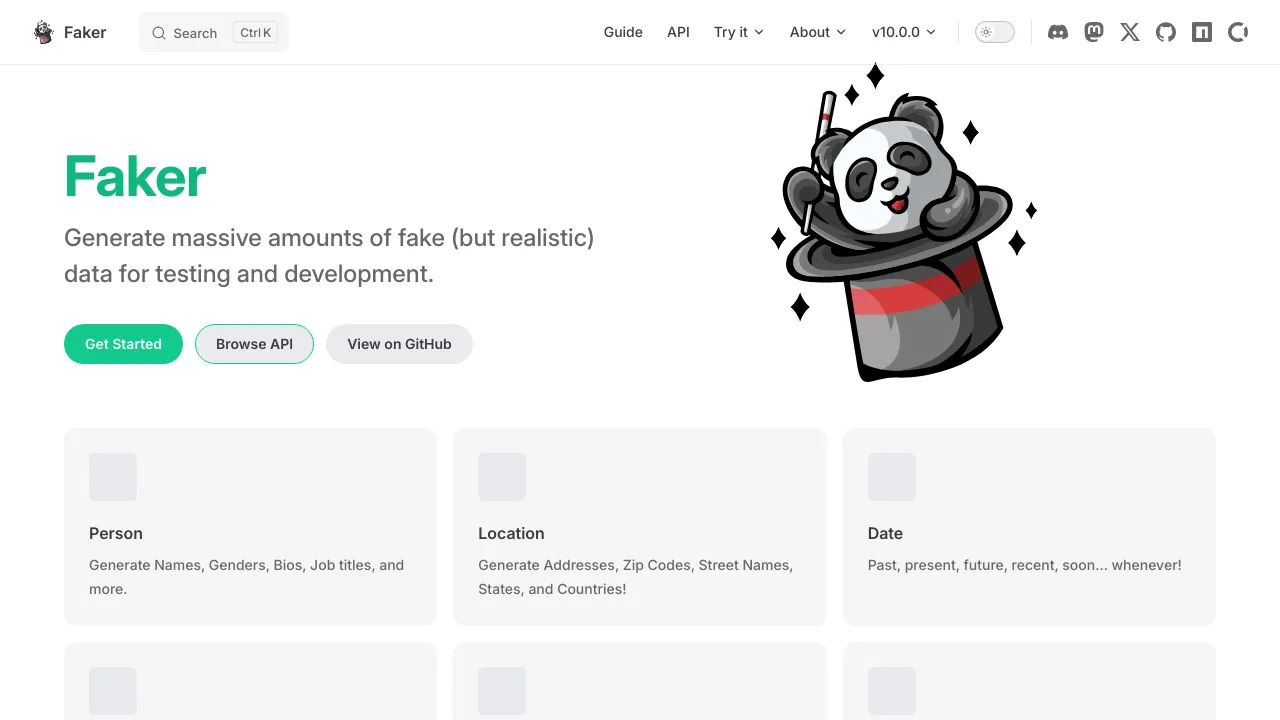This screenshot has height=720, width=1280.
Task: Click 'Past, present, future, recent' description text
Action: (x=1024, y=565)
